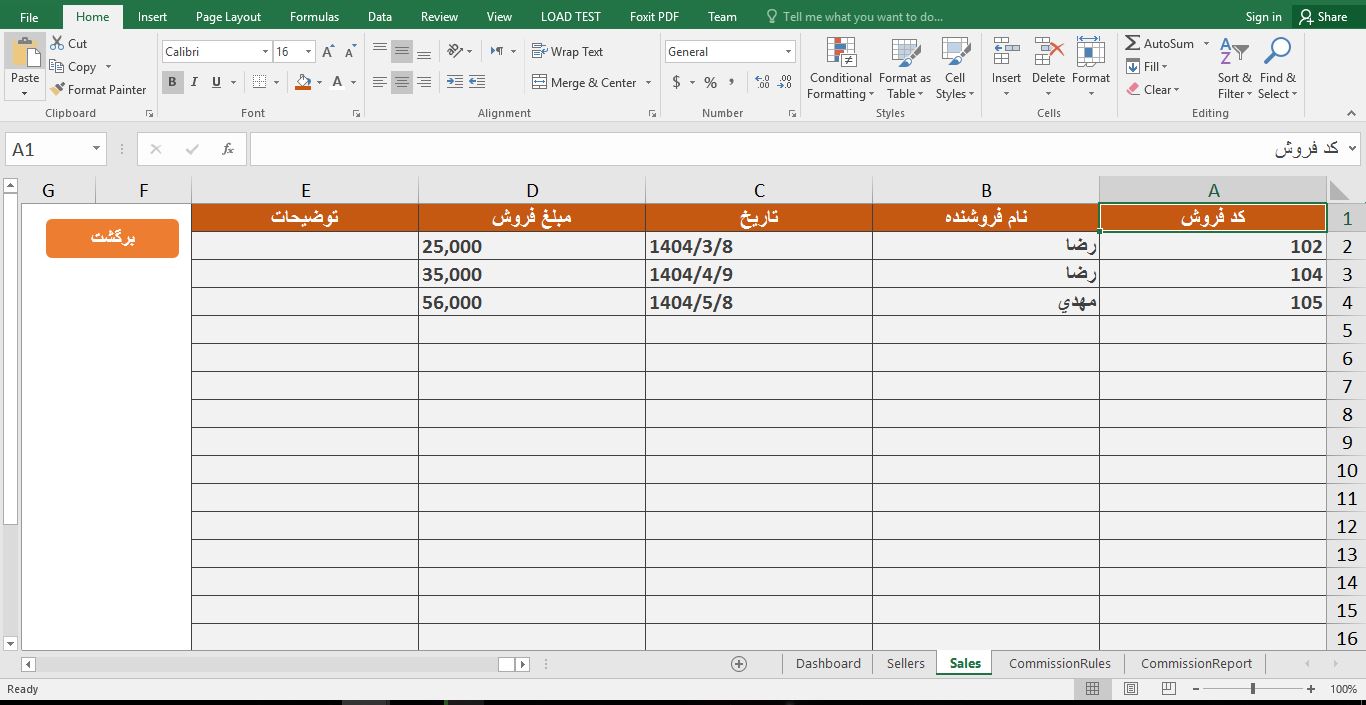This screenshot has height=705, width=1366.
Task: Select cell containing 56,000
Action: [531, 302]
